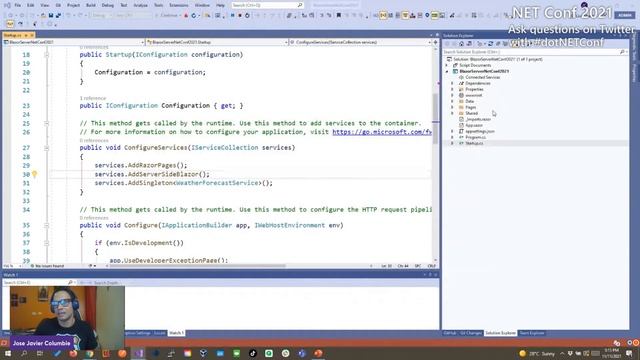Image resolution: width=640 pixels, height=360 pixels.
Task: Close the Startup.cs editor tab
Action: pos(32,36)
